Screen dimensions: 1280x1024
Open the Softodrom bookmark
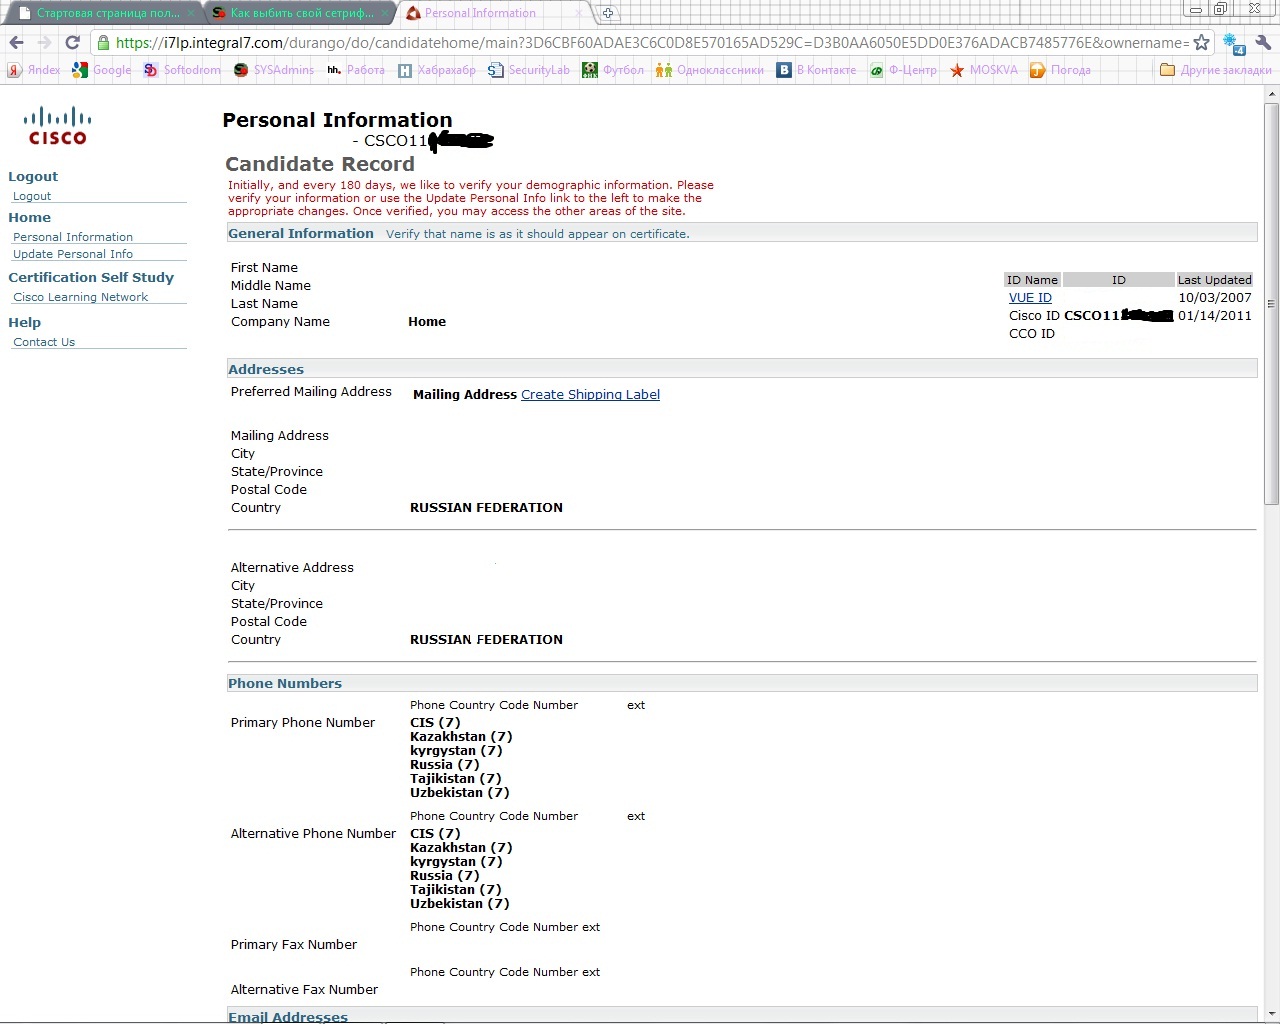(181, 70)
